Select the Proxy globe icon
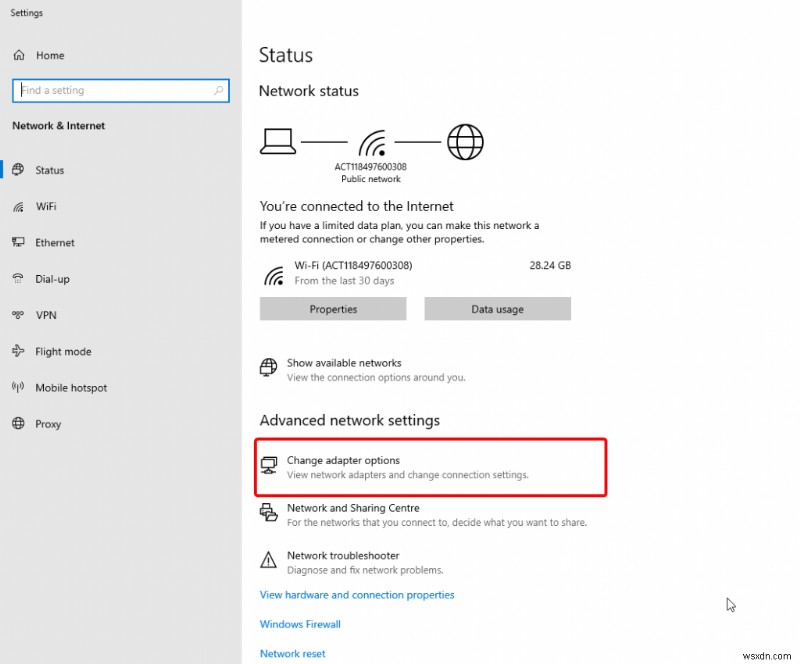Screen dimensions: 800x664 coord(17,424)
